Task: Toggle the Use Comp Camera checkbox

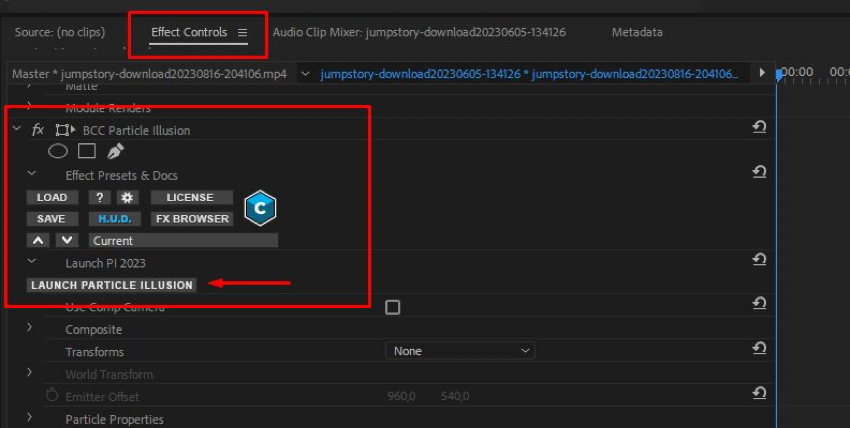Action: point(392,308)
